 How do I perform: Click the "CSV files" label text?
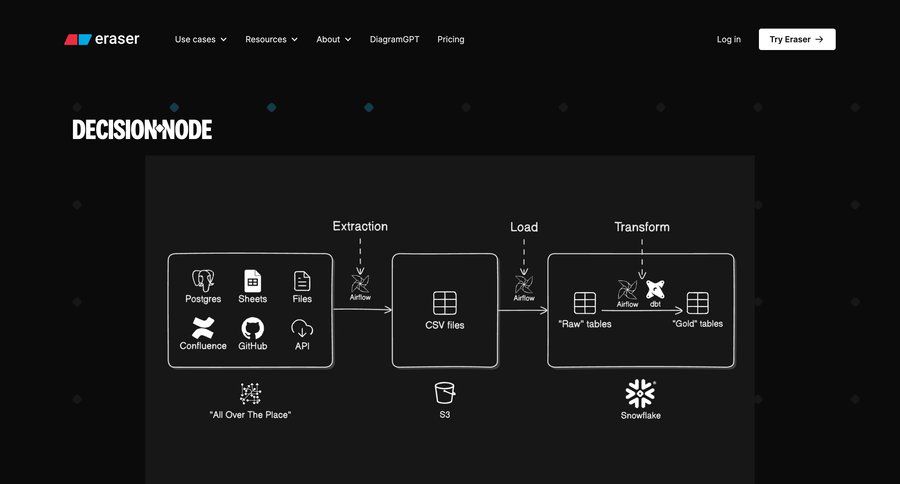pyautogui.click(x=445, y=325)
